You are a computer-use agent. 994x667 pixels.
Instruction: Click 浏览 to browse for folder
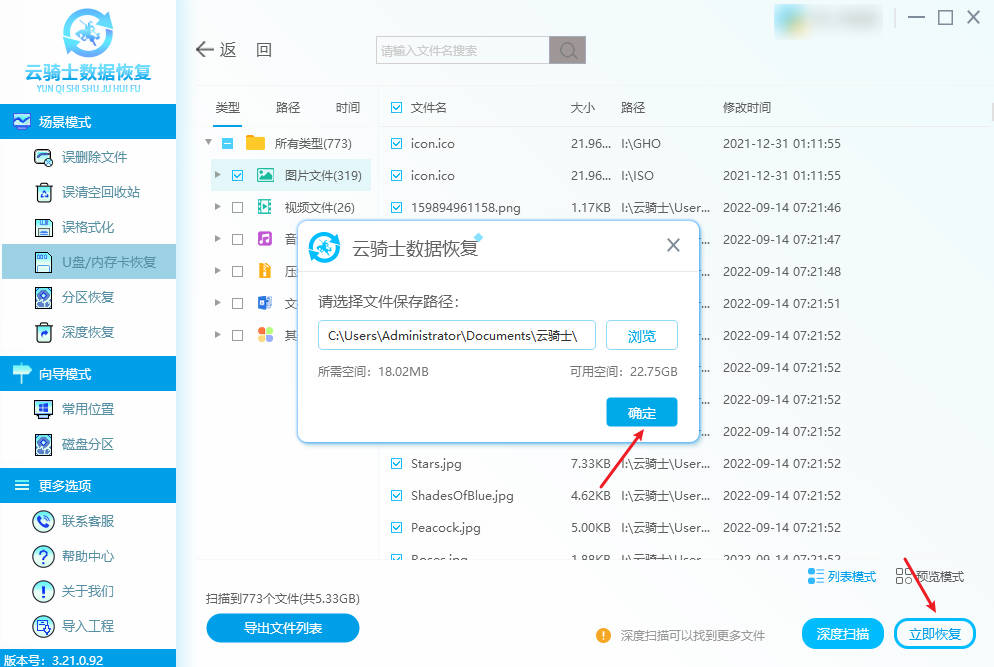pos(641,336)
